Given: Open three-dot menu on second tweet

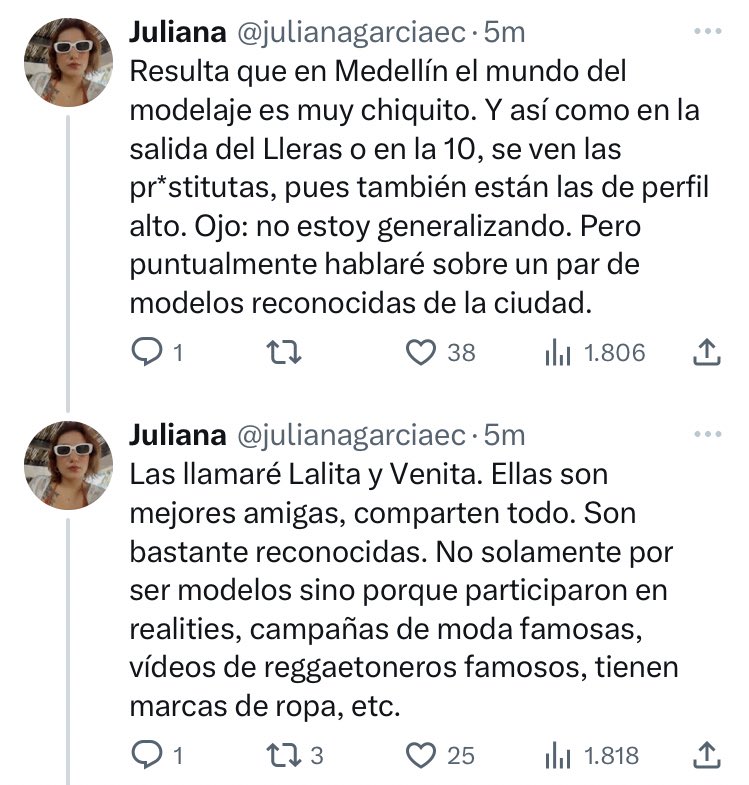Looking at the screenshot, I should 707,435.
